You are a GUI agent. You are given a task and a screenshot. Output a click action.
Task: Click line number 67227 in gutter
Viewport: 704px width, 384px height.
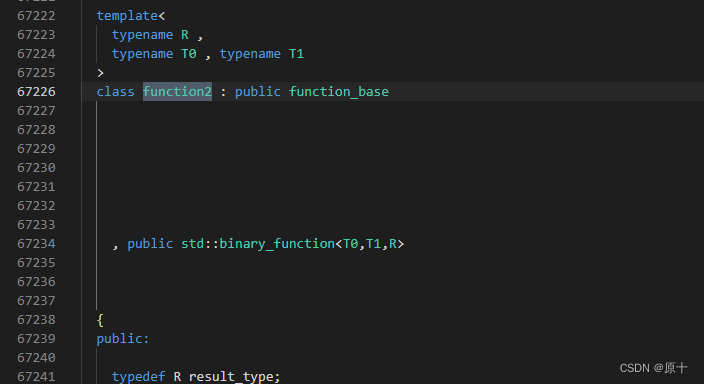[x=36, y=110]
